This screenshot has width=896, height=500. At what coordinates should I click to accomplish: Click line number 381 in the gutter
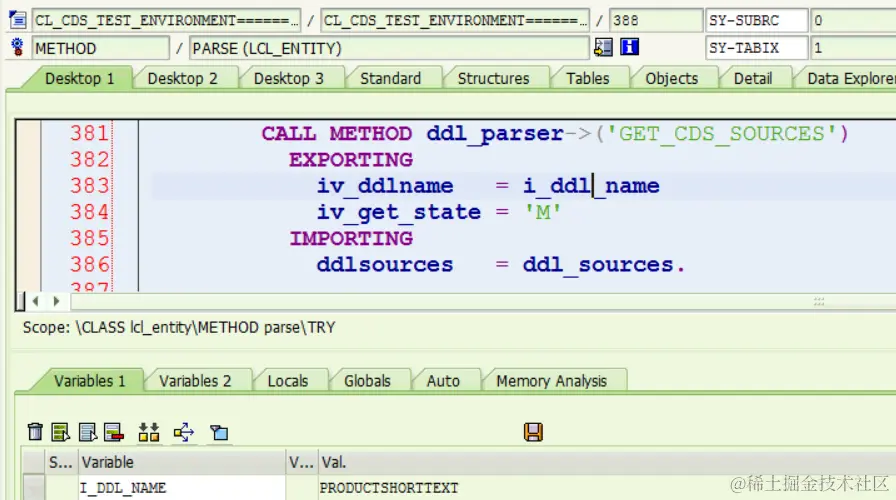89,133
